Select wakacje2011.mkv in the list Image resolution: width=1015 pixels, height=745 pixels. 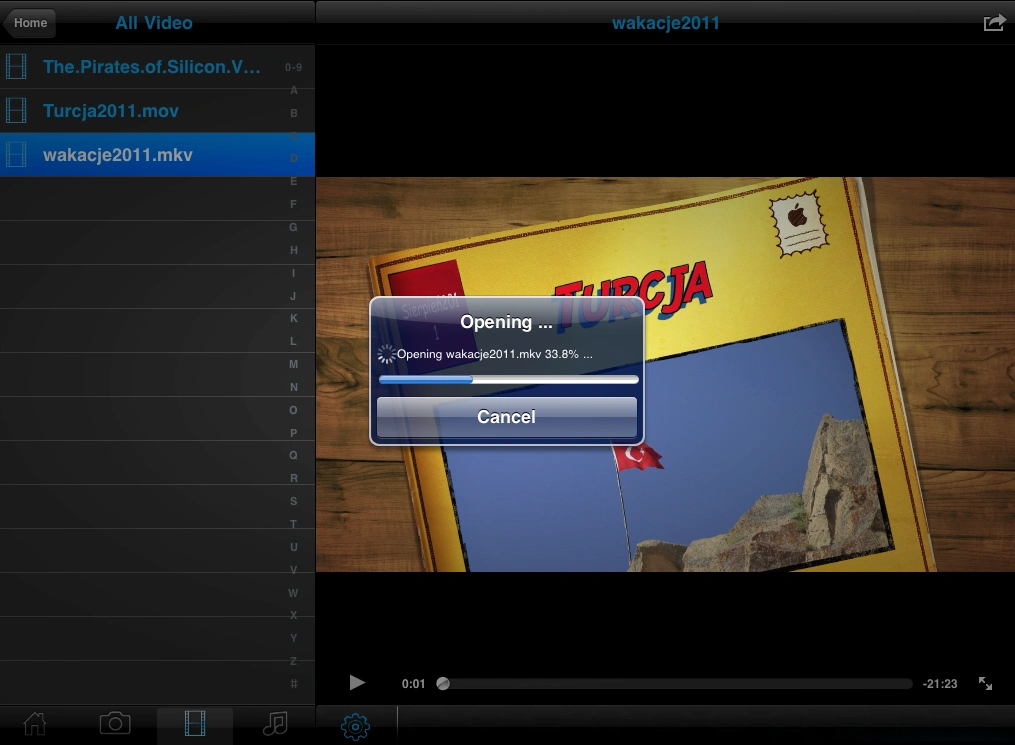(x=117, y=155)
